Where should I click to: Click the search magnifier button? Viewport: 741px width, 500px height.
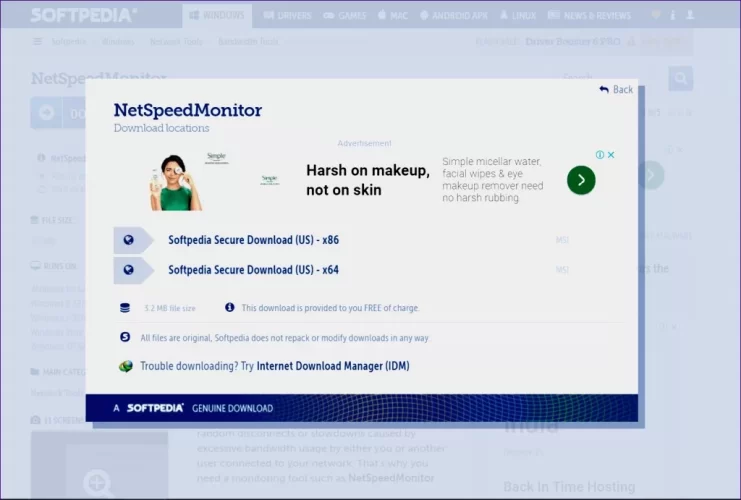681,78
